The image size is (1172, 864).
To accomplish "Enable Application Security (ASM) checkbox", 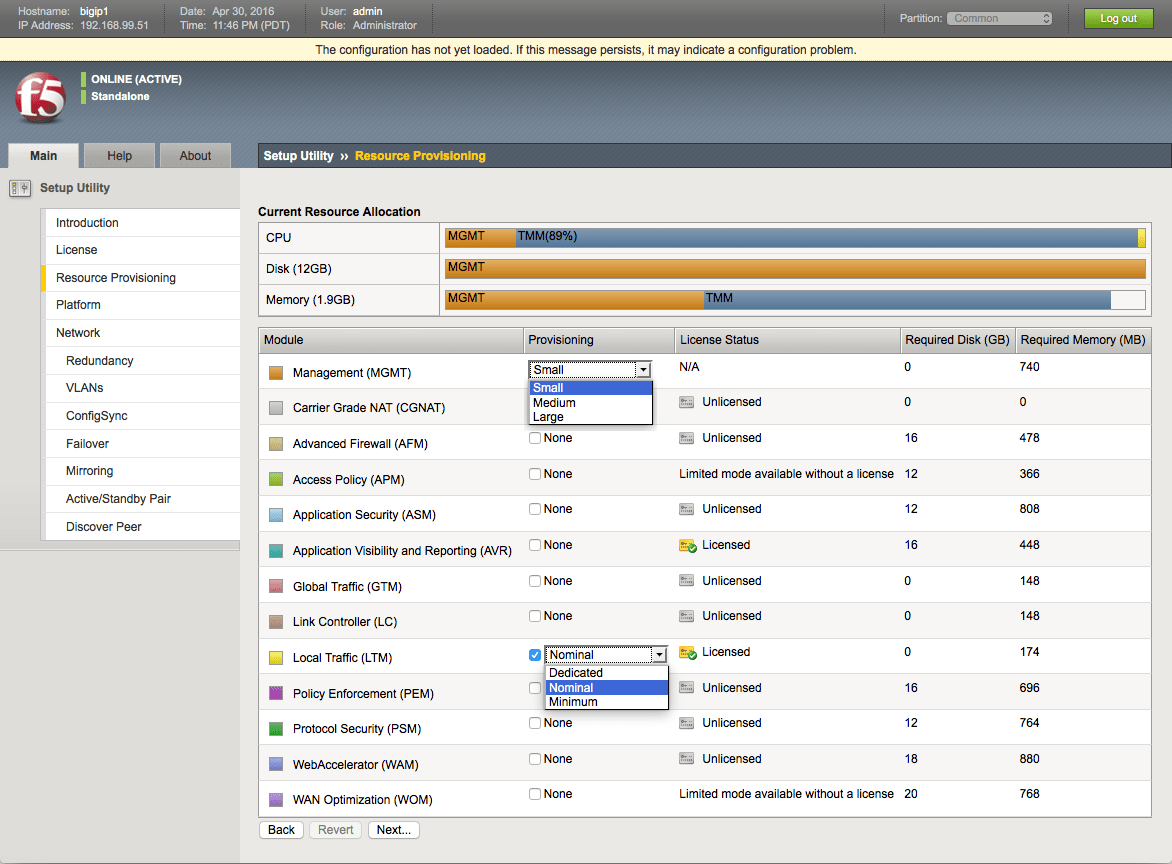I will coord(535,509).
